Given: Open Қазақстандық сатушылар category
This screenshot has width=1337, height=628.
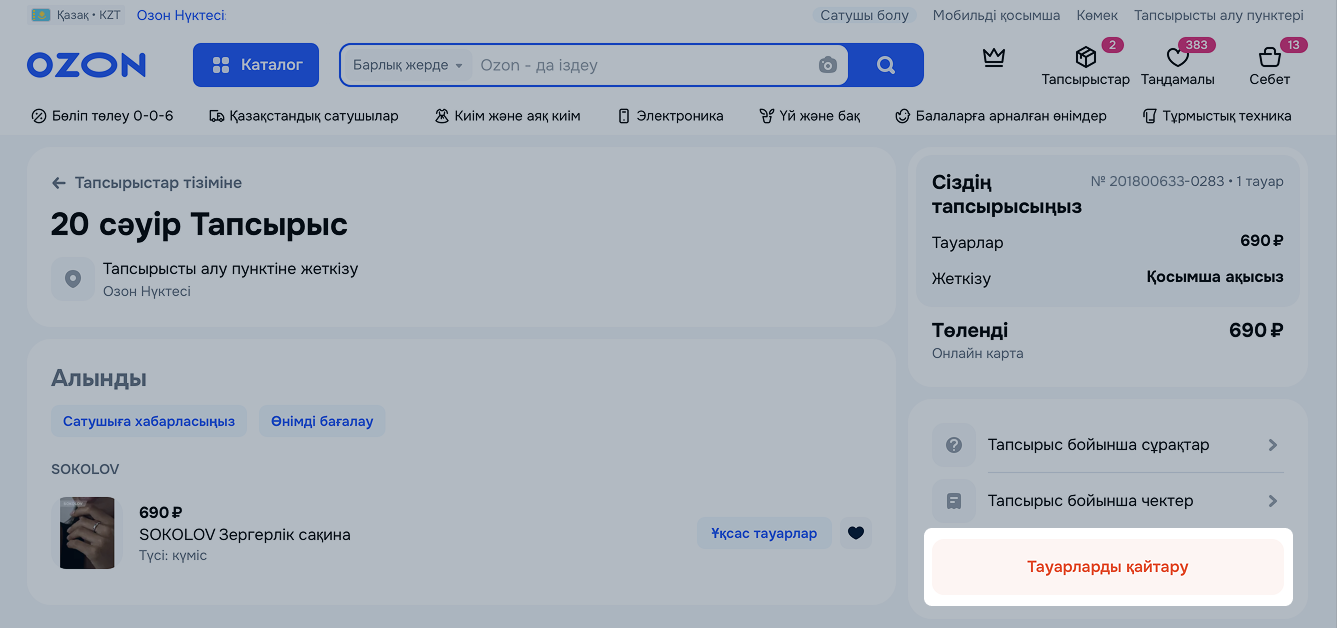Looking at the screenshot, I should 304,116.
